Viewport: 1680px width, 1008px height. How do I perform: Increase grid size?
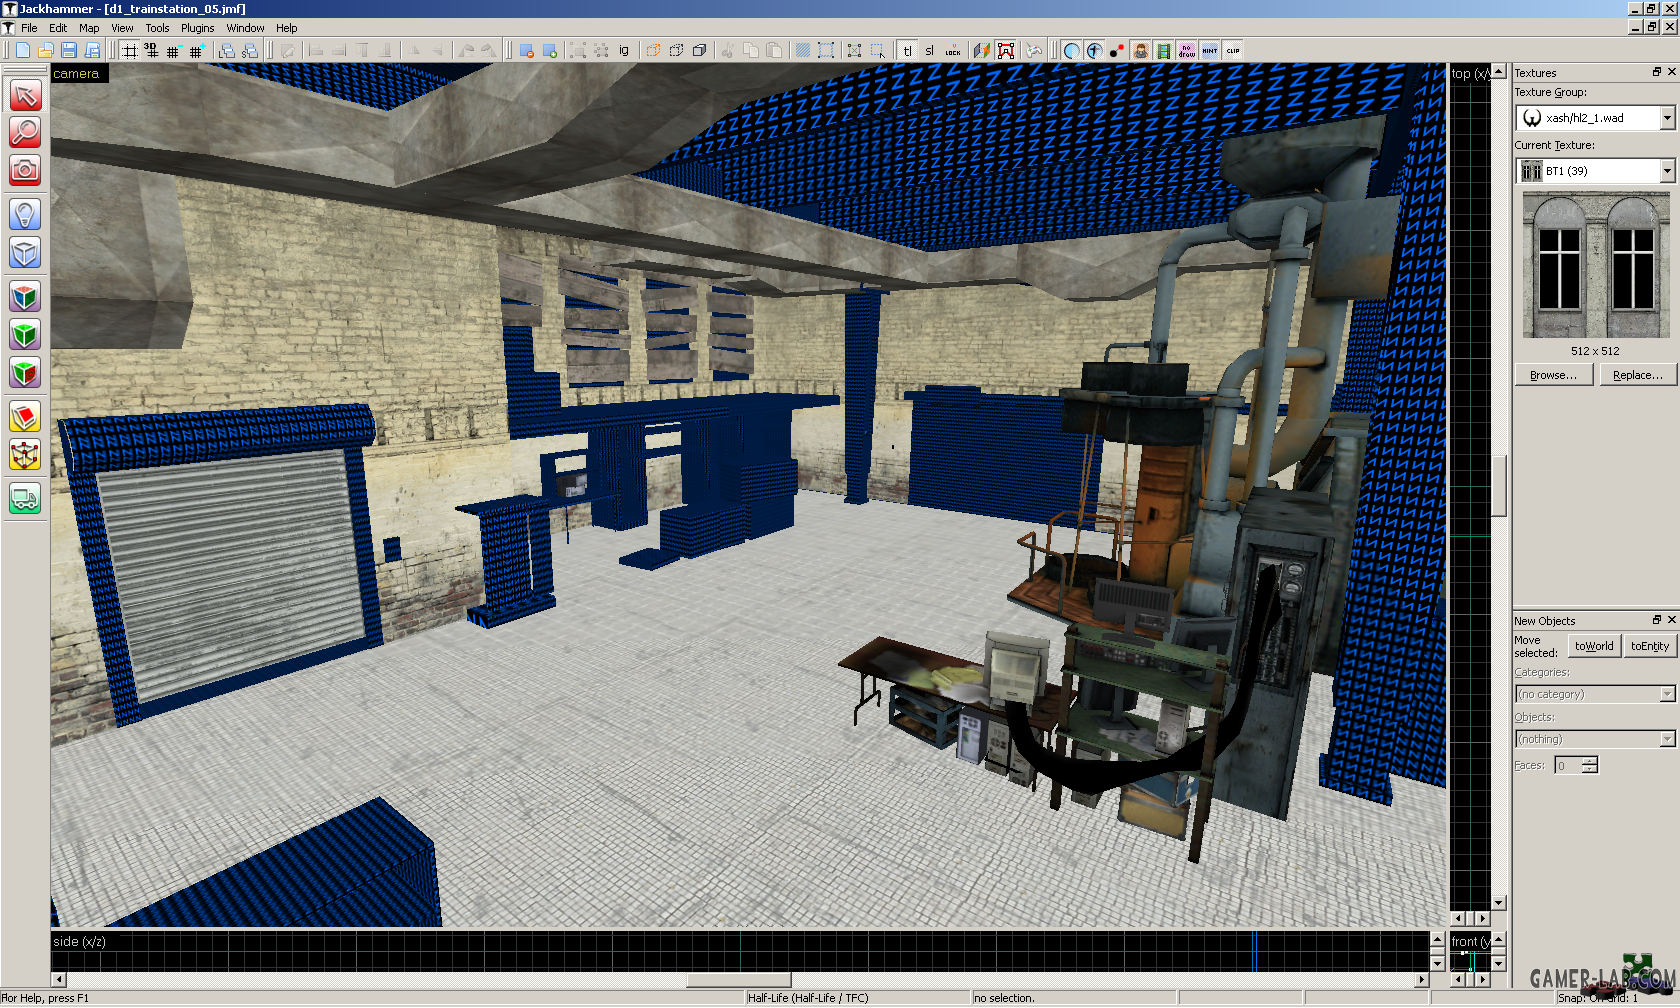[x=196, y=50]
